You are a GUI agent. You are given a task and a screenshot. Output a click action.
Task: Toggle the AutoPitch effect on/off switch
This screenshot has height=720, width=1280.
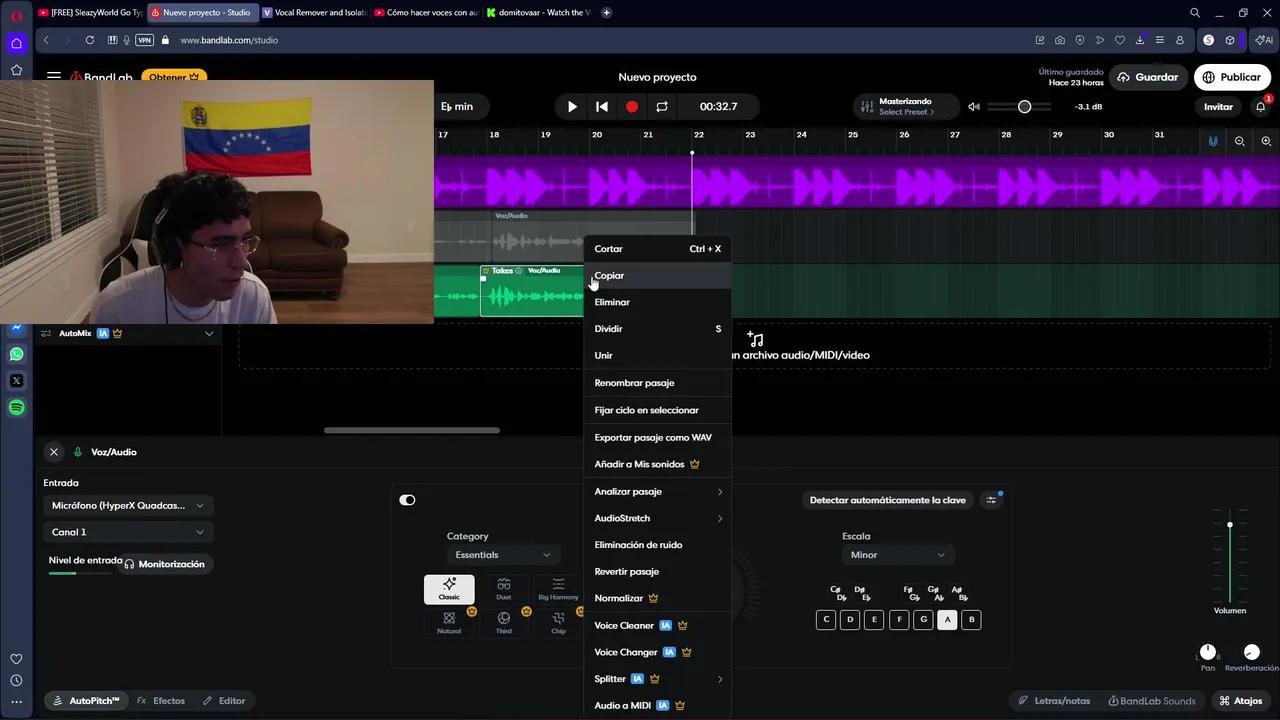pos(407,500)
